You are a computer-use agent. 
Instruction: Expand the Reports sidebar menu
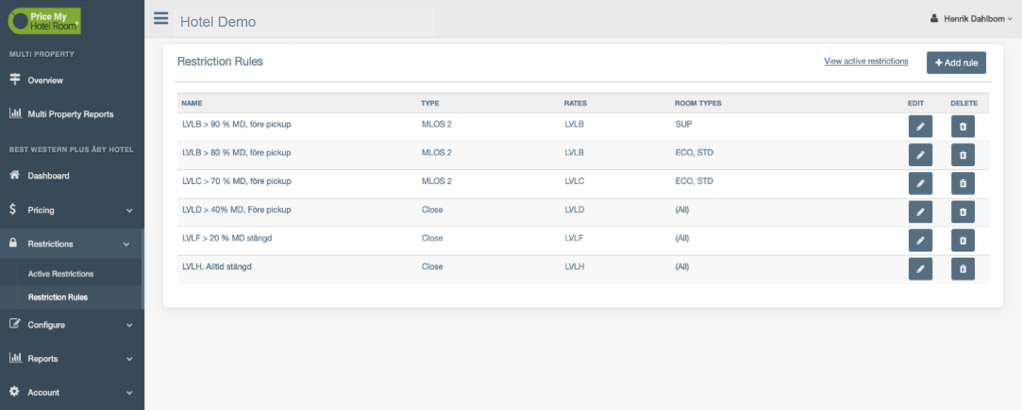tap(70, 358)
